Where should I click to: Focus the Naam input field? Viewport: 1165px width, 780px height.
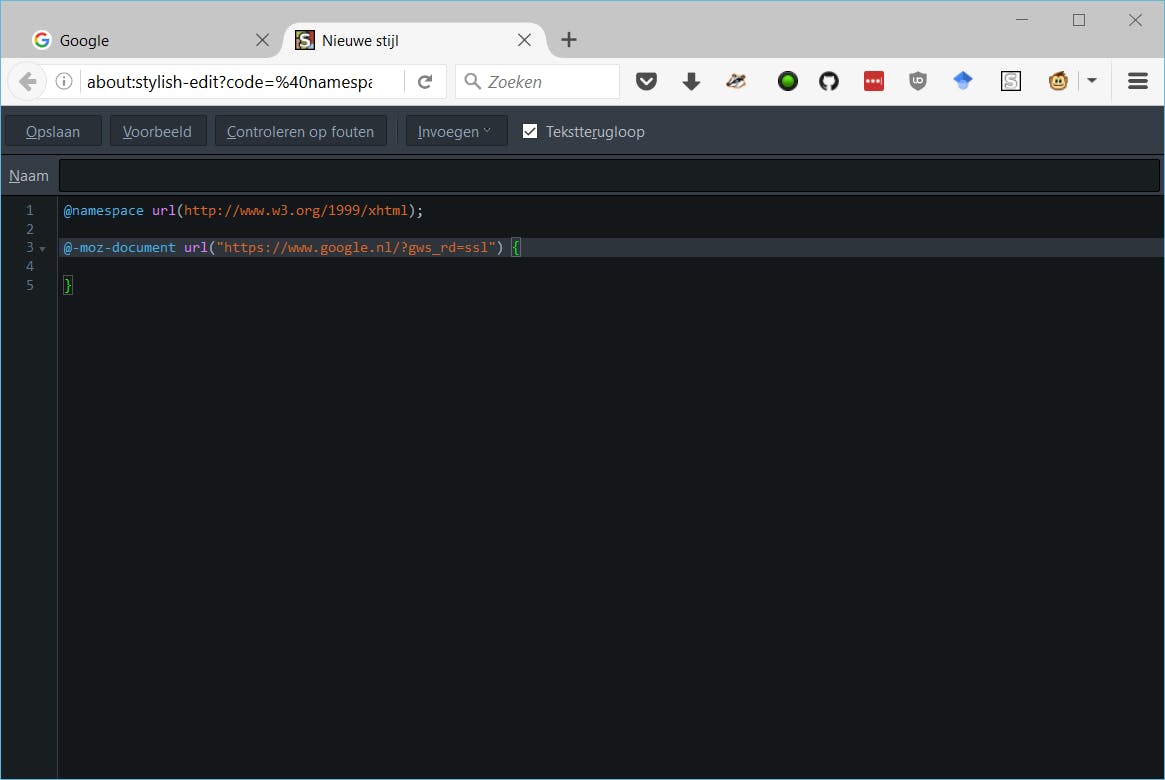609,175
